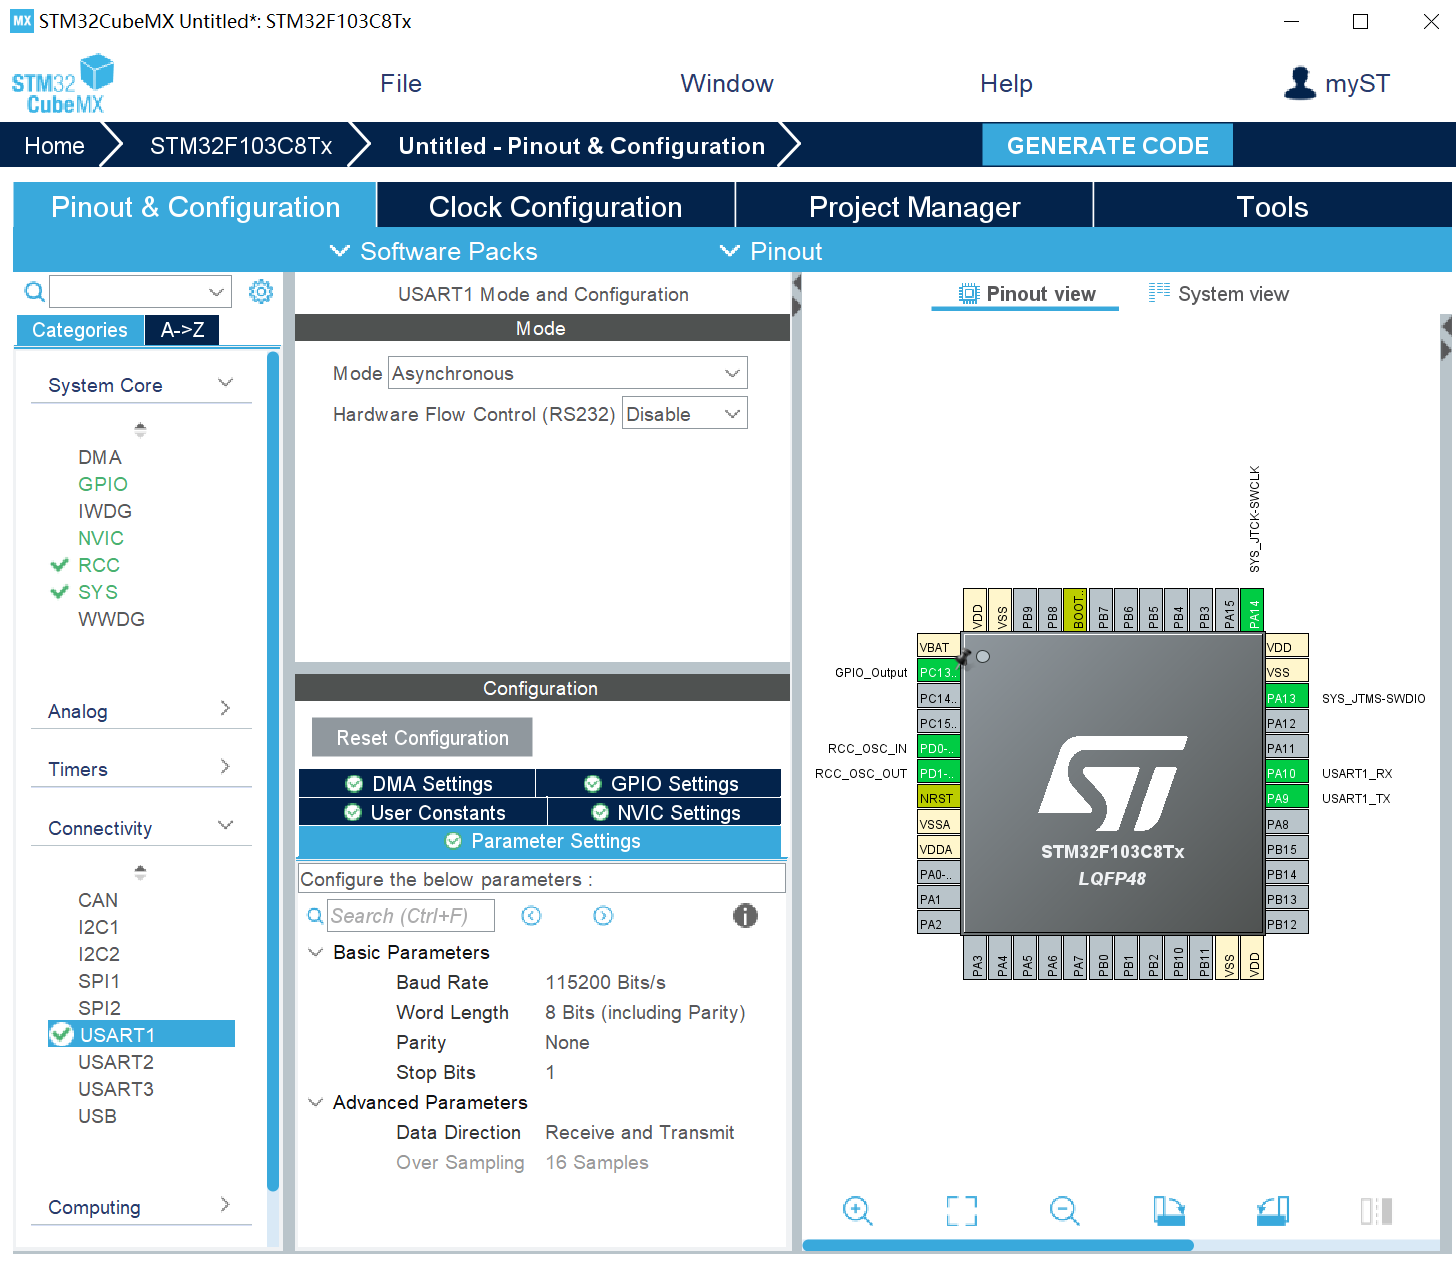Click the STM32CubeMX logo icon
Screen dimensions: 1456x1267
[x=62, y=85]
